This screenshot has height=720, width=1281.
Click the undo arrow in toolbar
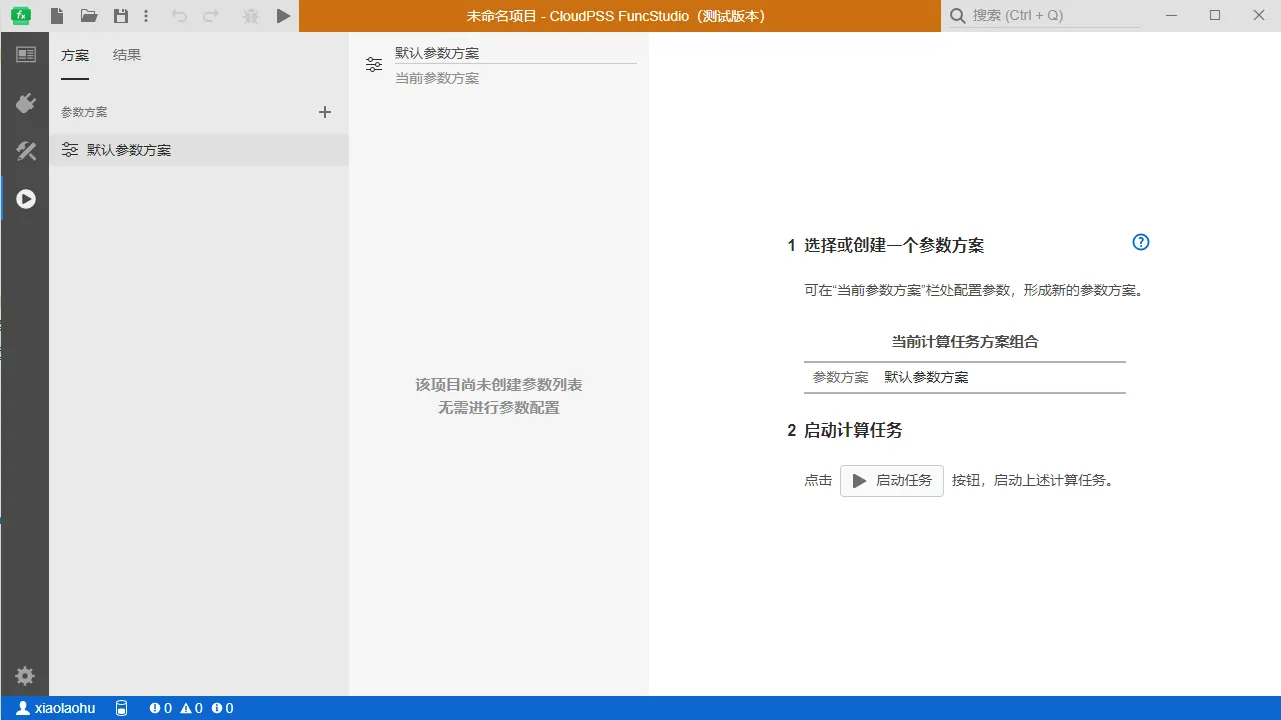179,16
